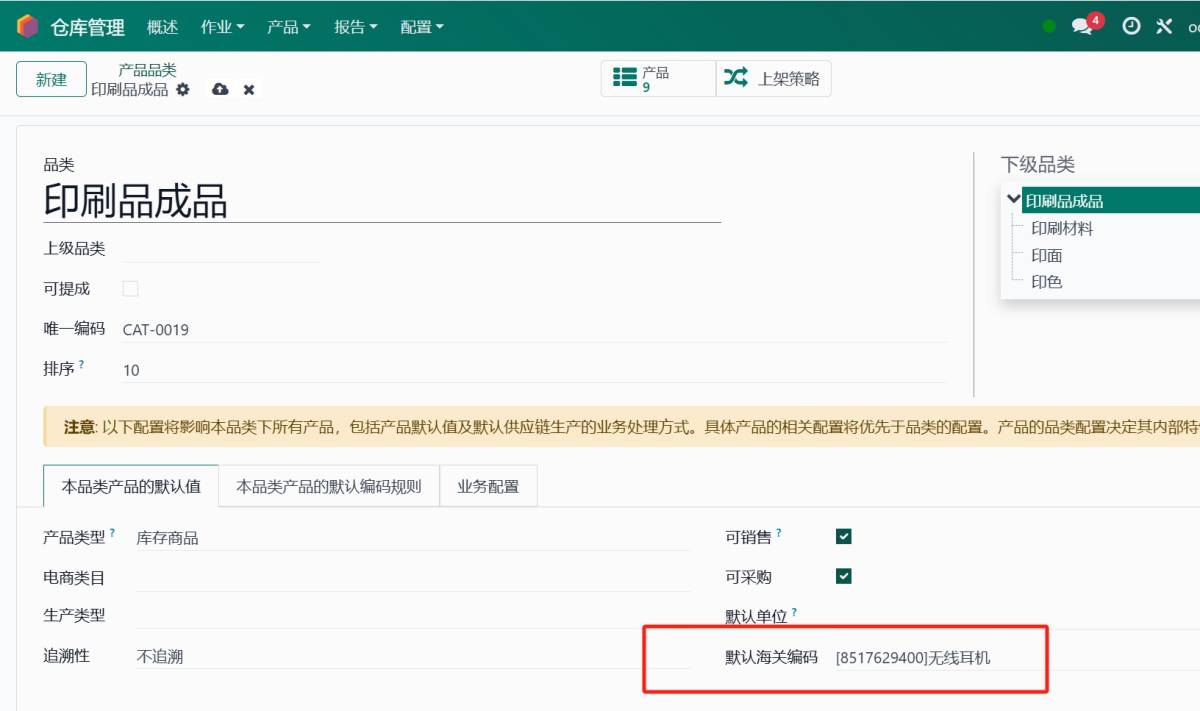Uncheck the 可采购 checkbox

tap(844, 576)
